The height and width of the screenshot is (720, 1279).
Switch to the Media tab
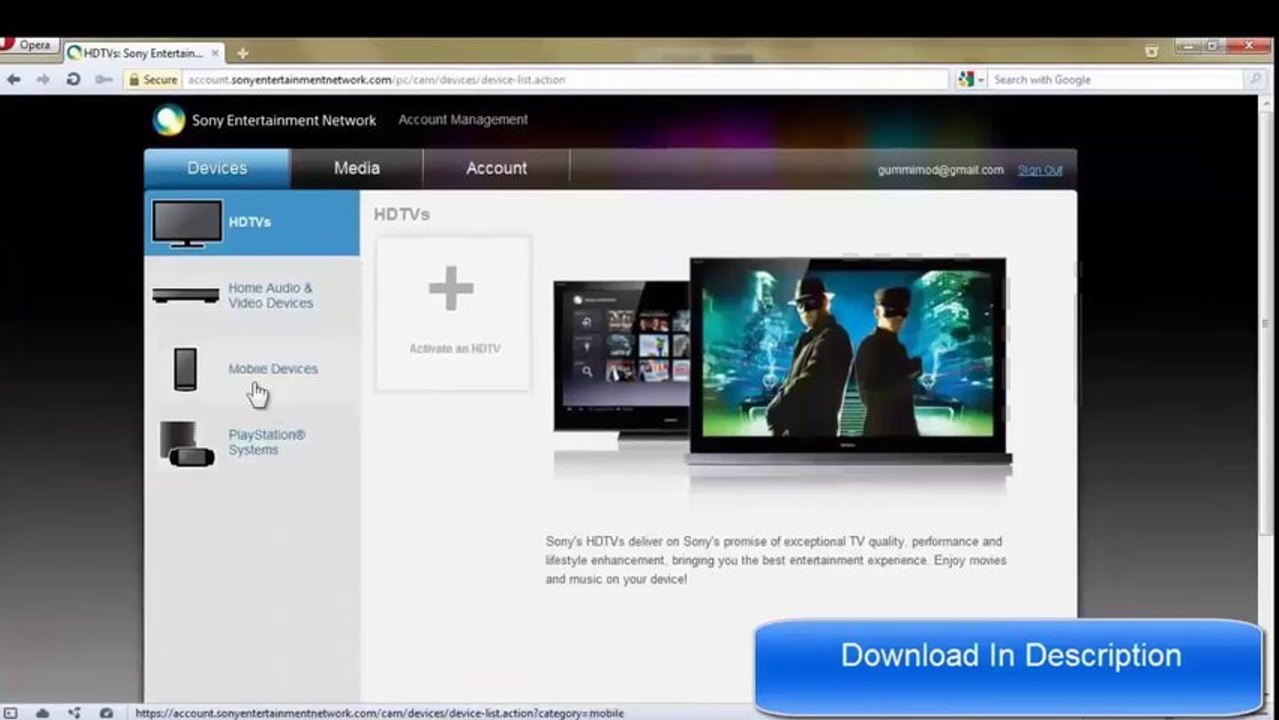pyautogui.click(x=357, y=168)
